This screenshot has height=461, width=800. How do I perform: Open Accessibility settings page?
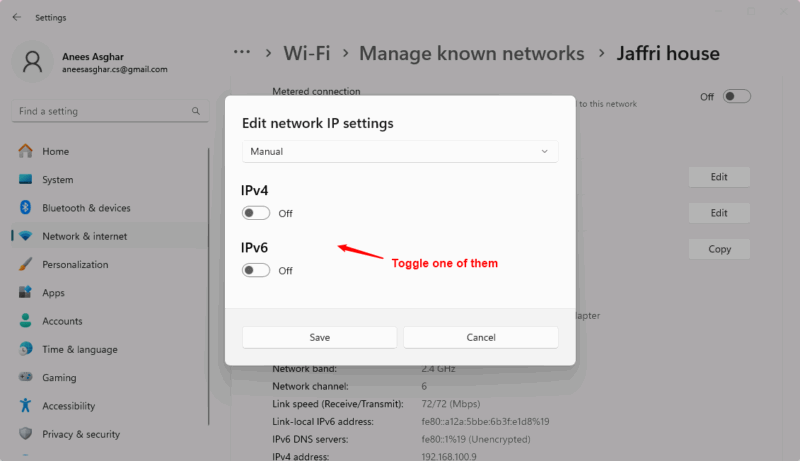(x=110, y=405)
